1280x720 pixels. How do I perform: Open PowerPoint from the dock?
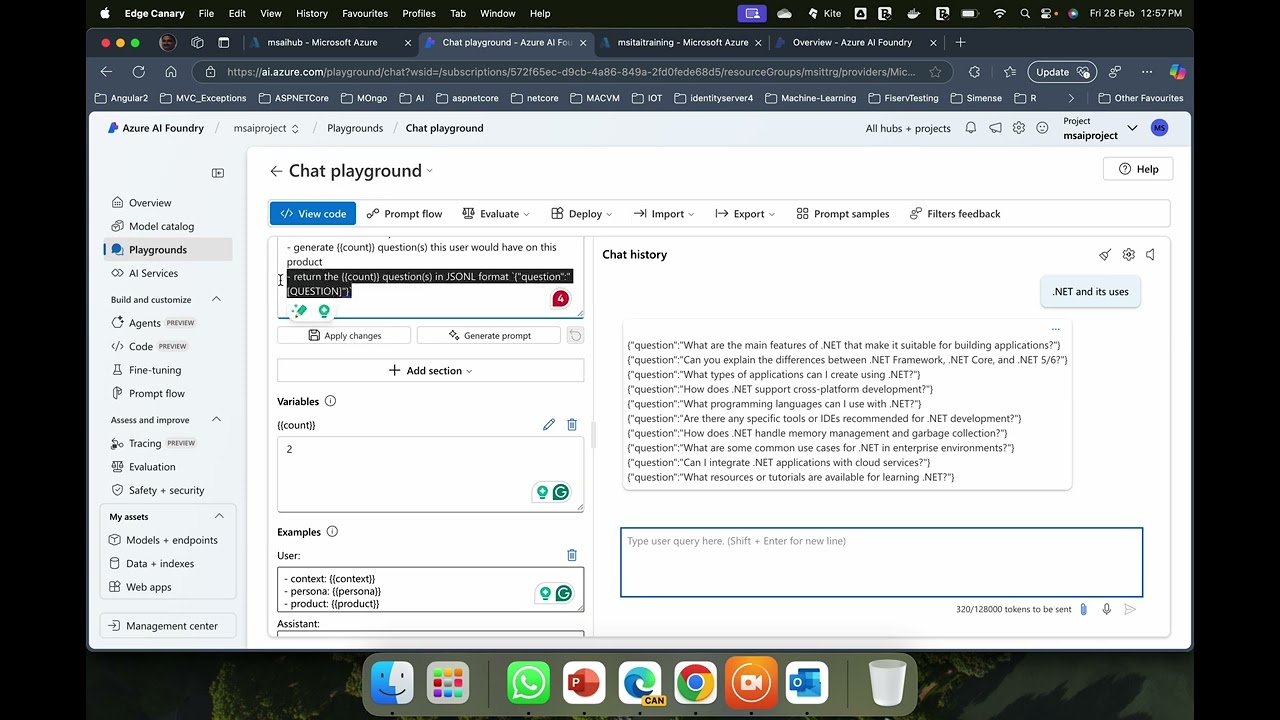click(584, 684)
